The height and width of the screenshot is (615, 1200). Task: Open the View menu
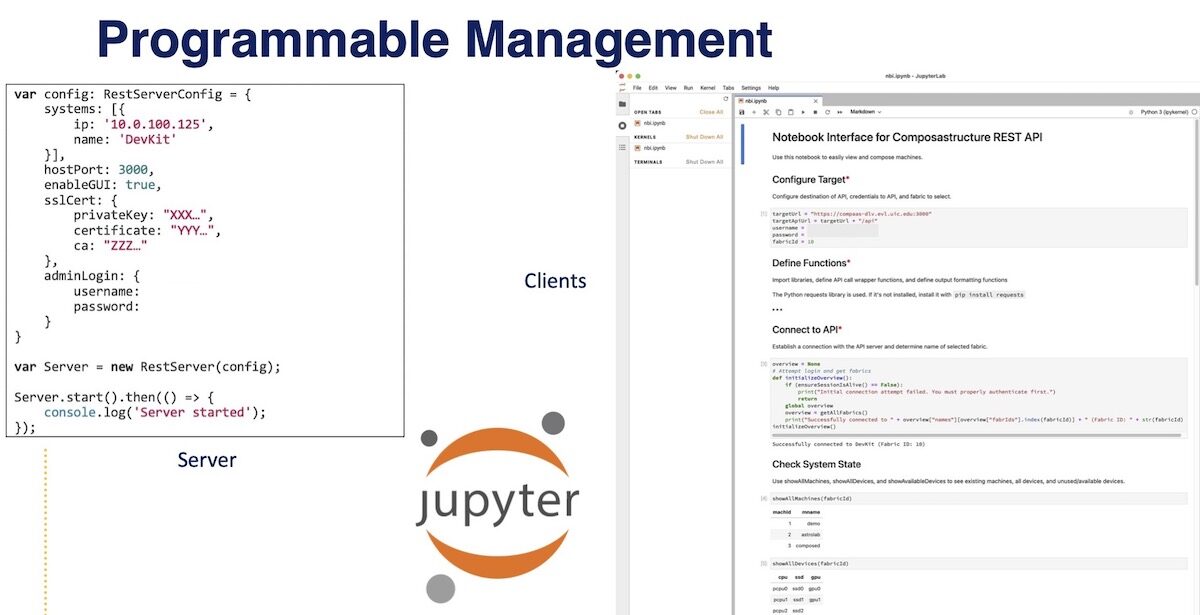tap(670, 88)
